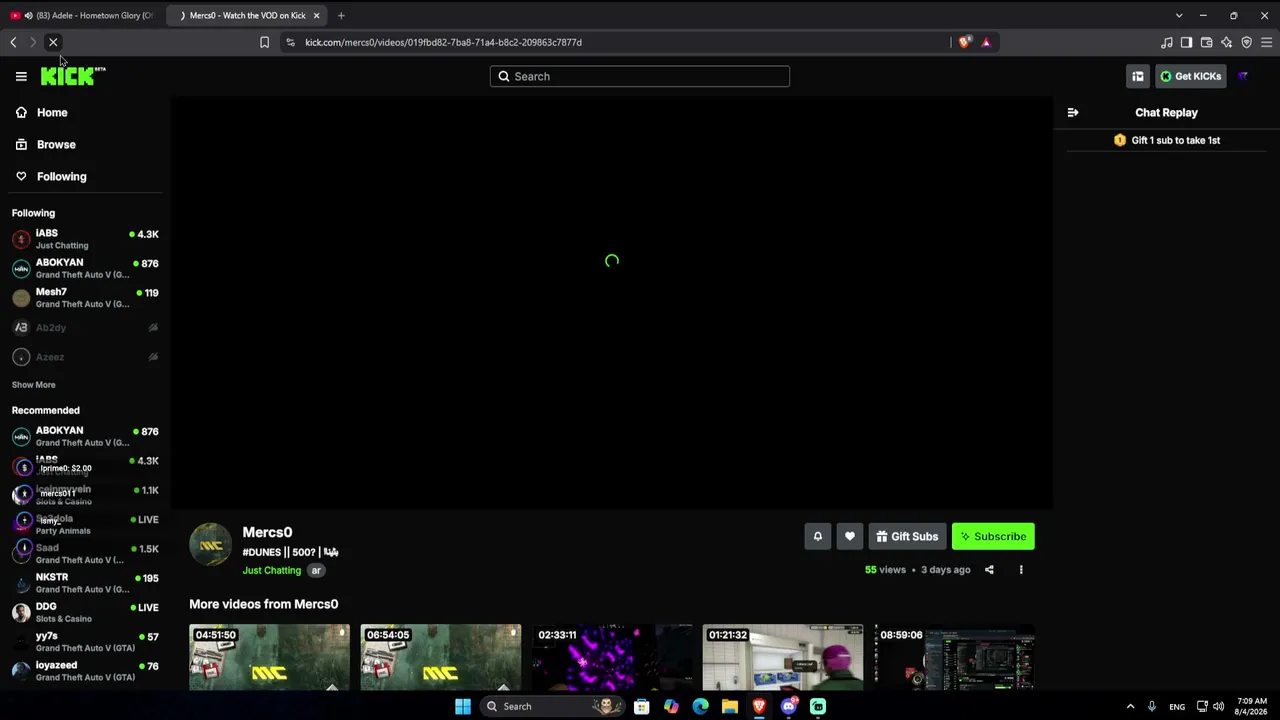Show hidden system tray icons
1280x720 pixels.
pyautogui.click(x=1130, y=706)
